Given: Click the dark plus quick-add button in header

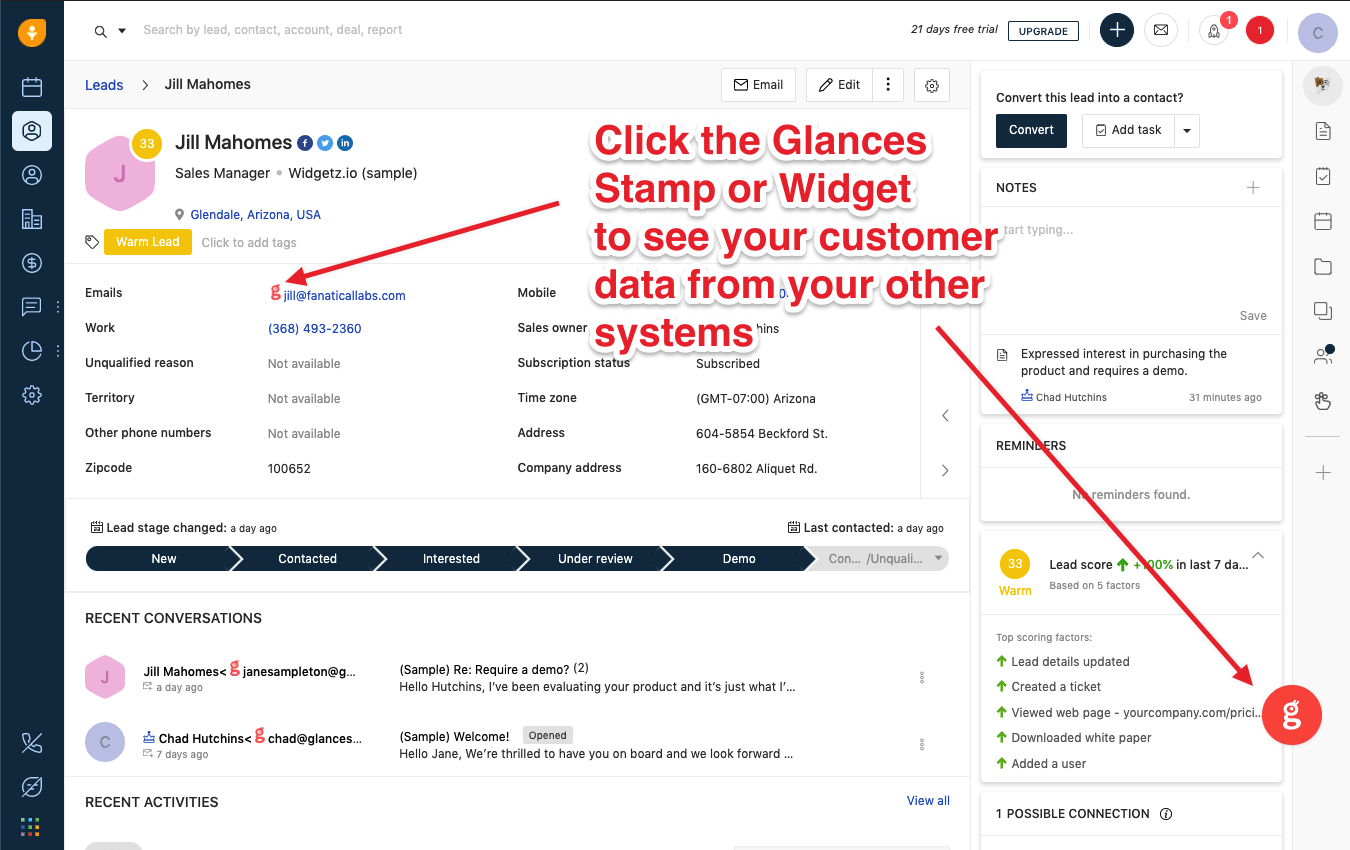Looking at the screenshot, I should (1117, 30).
